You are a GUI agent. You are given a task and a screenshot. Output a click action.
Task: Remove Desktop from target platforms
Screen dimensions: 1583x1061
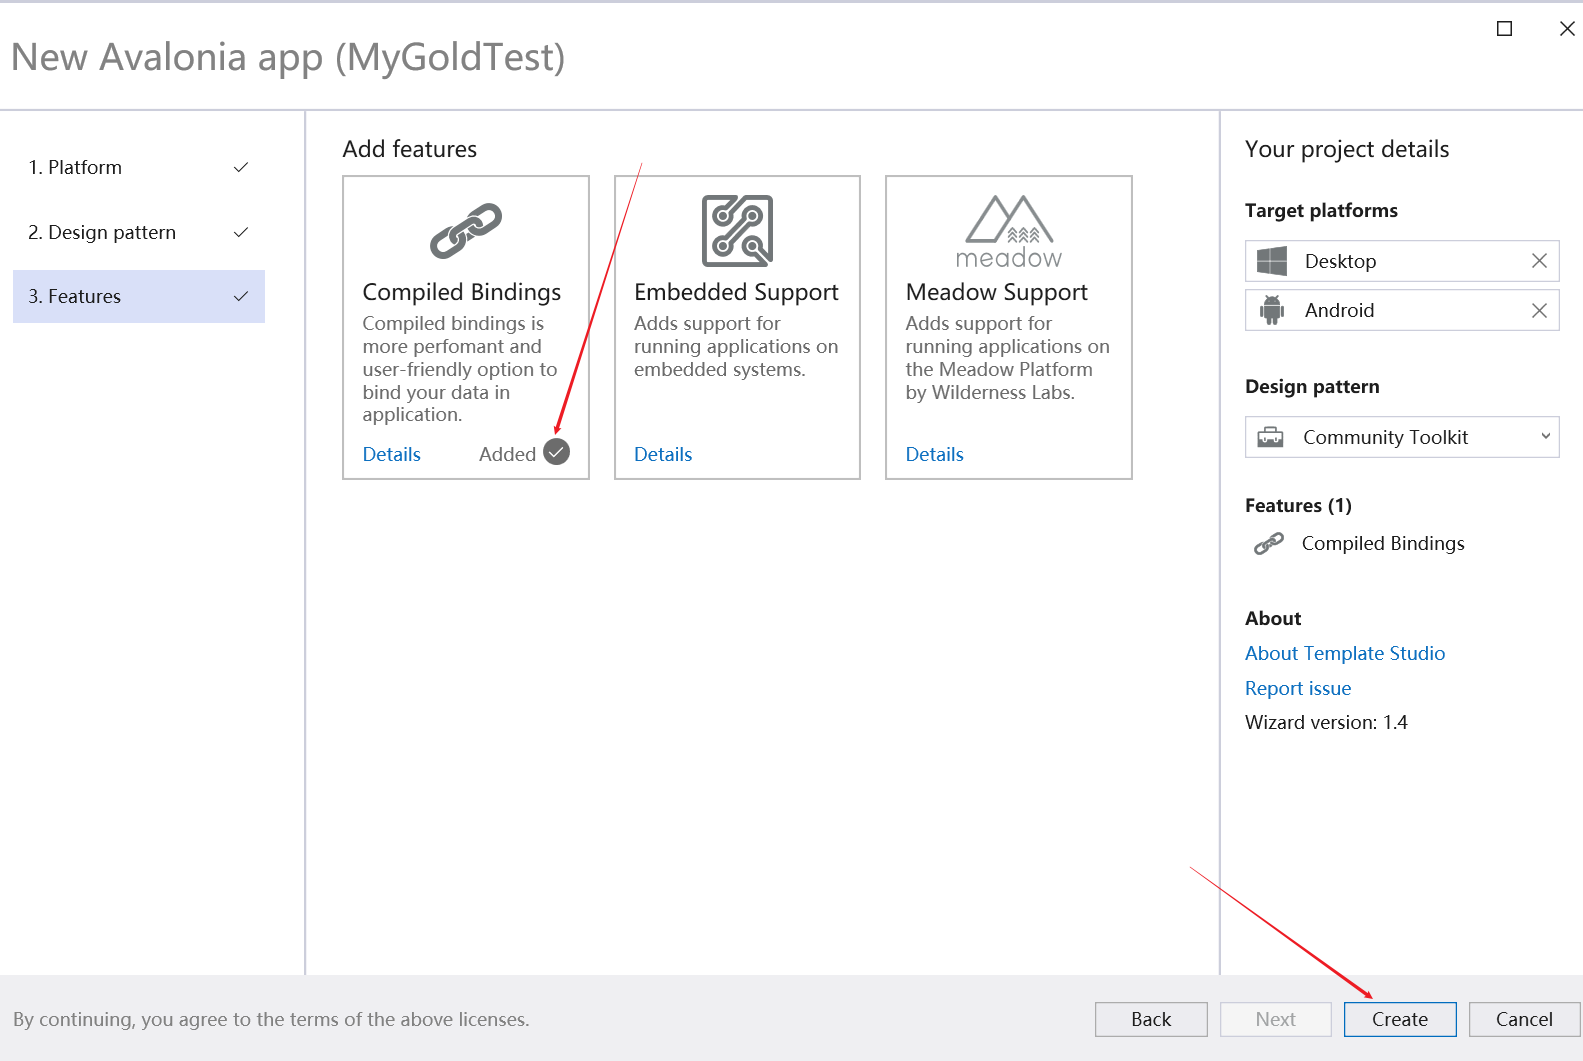(1538, 261)
